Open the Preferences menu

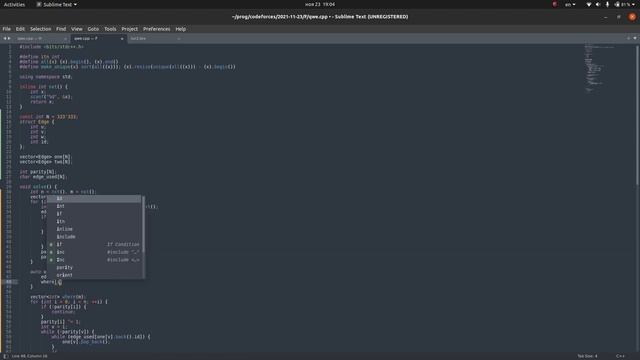point(156,29)
